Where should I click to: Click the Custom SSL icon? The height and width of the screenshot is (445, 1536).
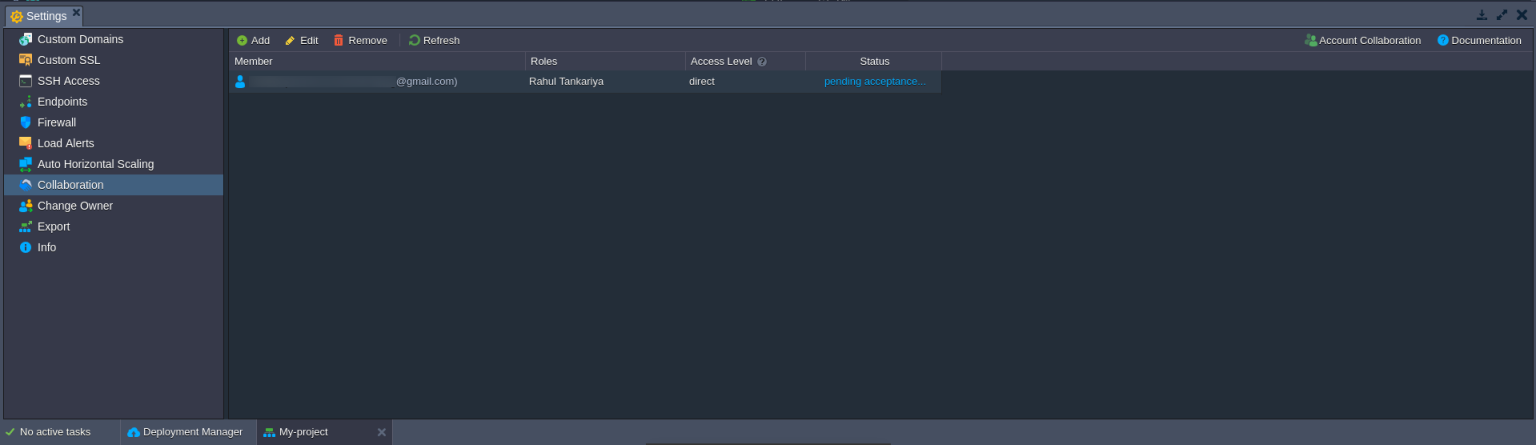(x=25, y=60)
